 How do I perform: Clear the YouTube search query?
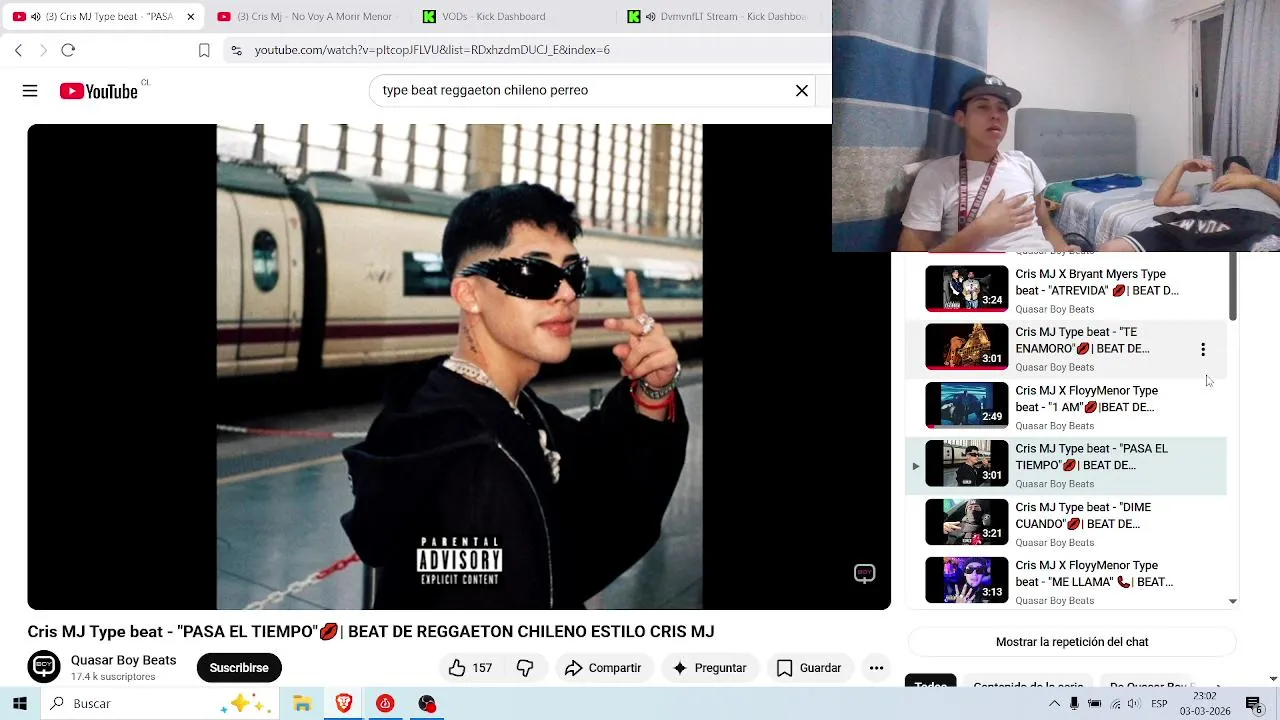pos(802,91)
